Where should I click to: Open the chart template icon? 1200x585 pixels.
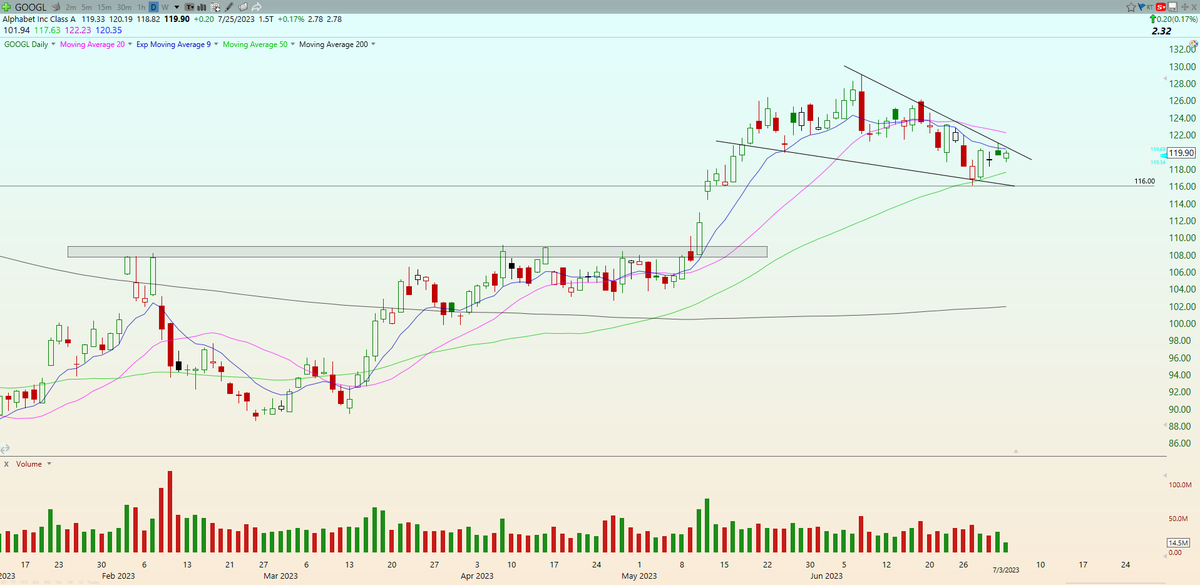click(x=189, y=7)
